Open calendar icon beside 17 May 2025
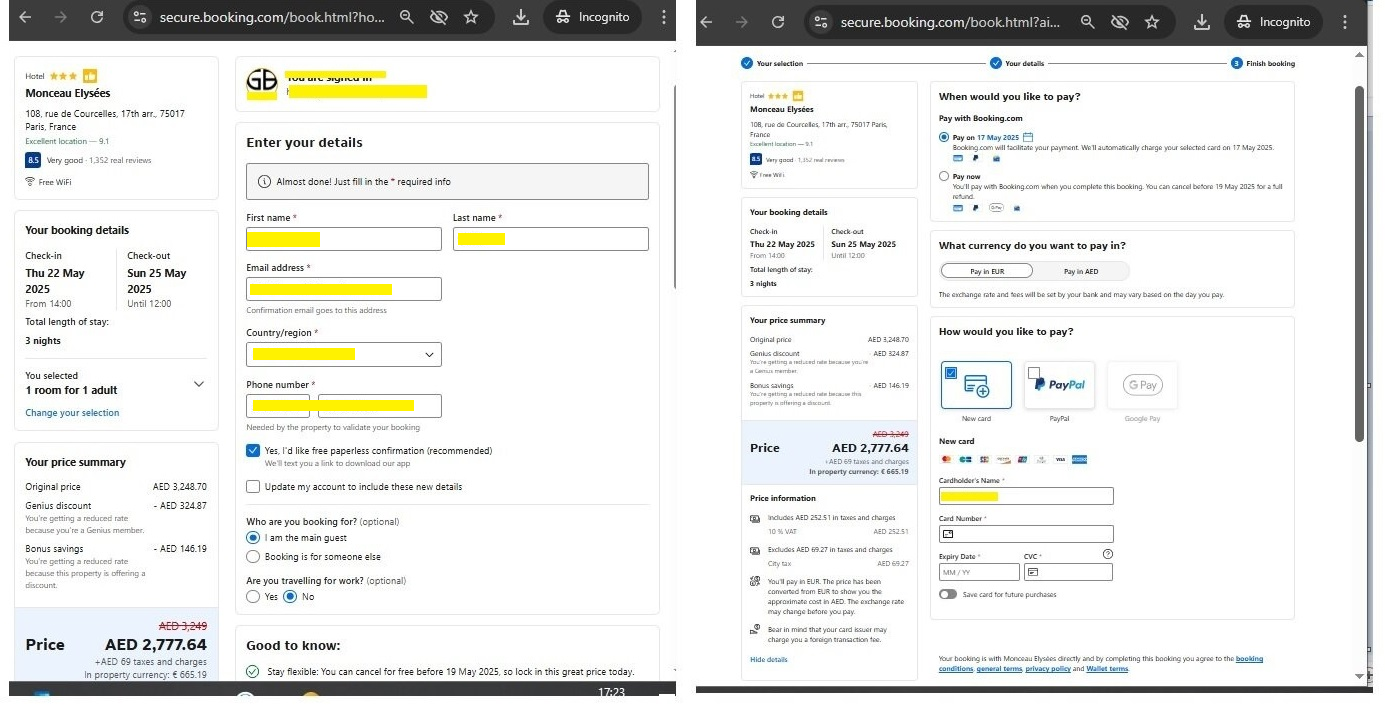This screenshot has width=1385, height=705. tap(1028, 137)
